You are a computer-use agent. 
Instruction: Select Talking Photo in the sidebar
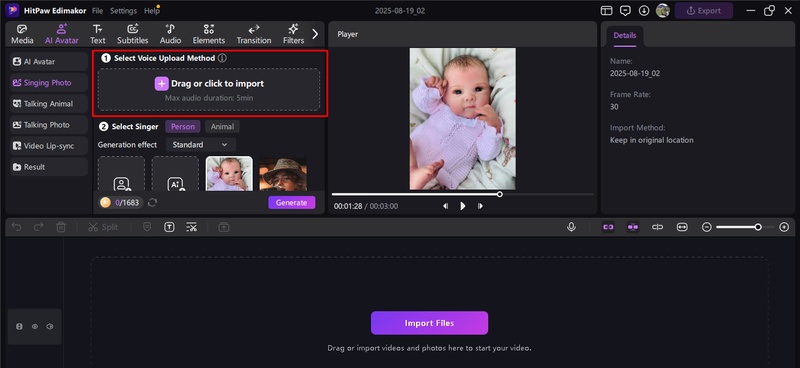[49, 125]
